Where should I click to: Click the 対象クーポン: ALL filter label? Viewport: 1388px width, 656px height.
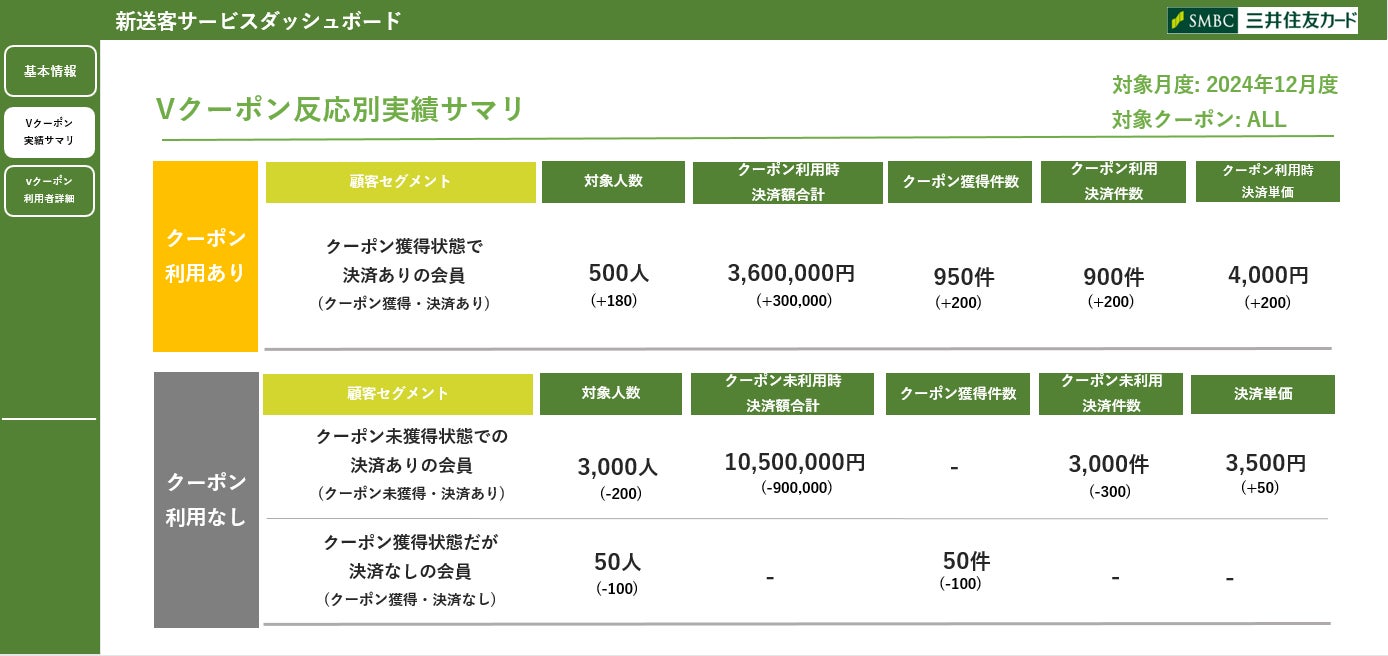pyautogui.click(x=1198, y=120)
